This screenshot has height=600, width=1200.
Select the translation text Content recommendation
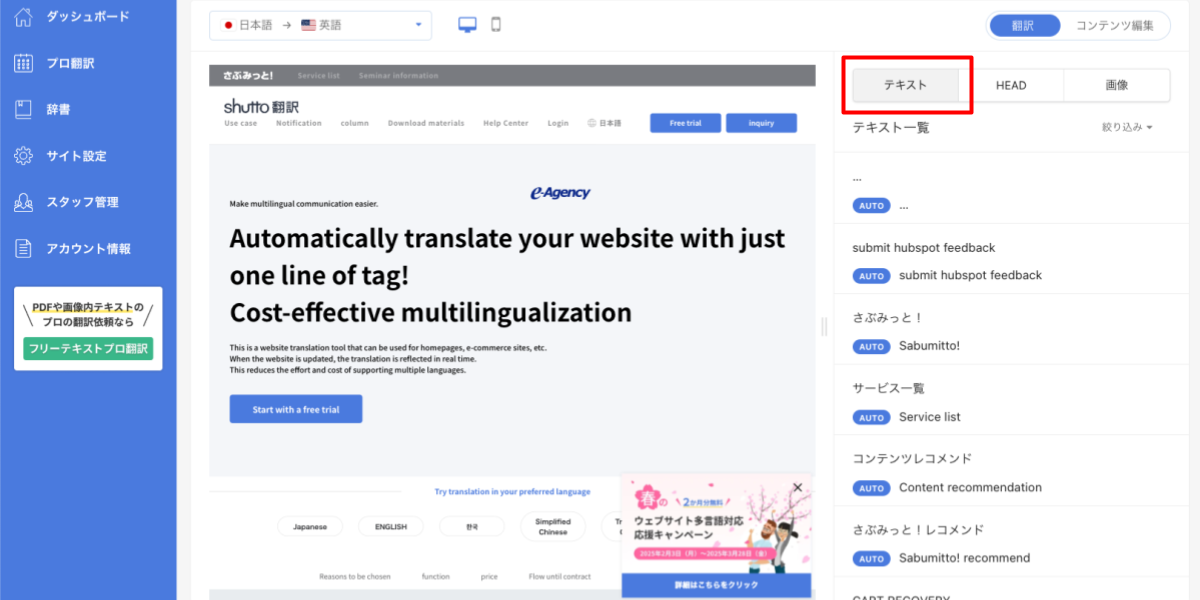pyautogui.click(x=970, y=488)
